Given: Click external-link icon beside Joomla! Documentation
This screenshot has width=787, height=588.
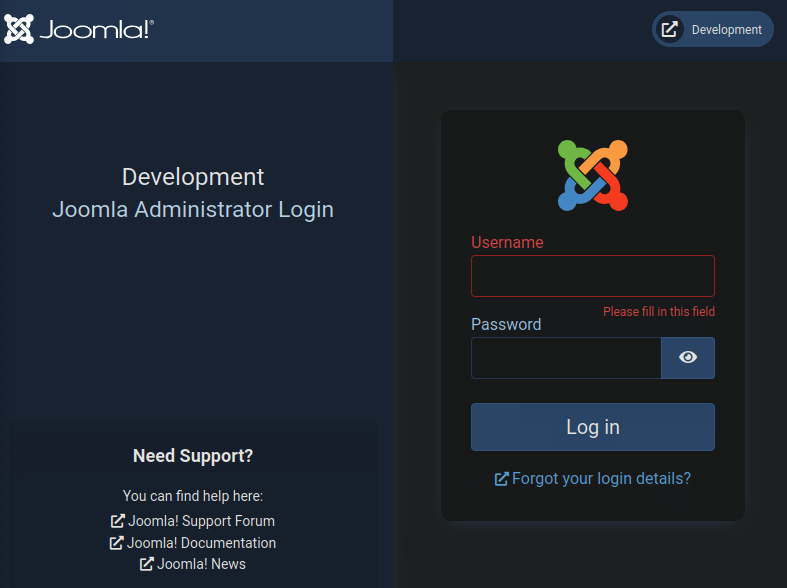Looking at the screenshot, I should [116, 543].
